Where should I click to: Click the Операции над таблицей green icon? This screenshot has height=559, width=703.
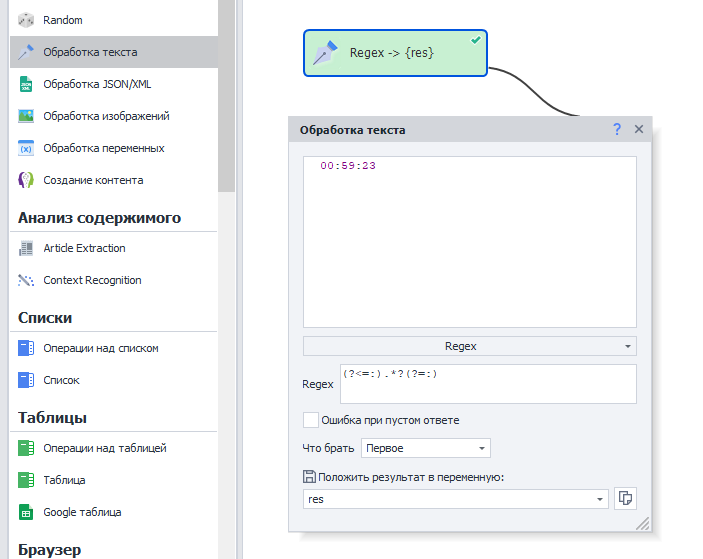click(26, 448)
